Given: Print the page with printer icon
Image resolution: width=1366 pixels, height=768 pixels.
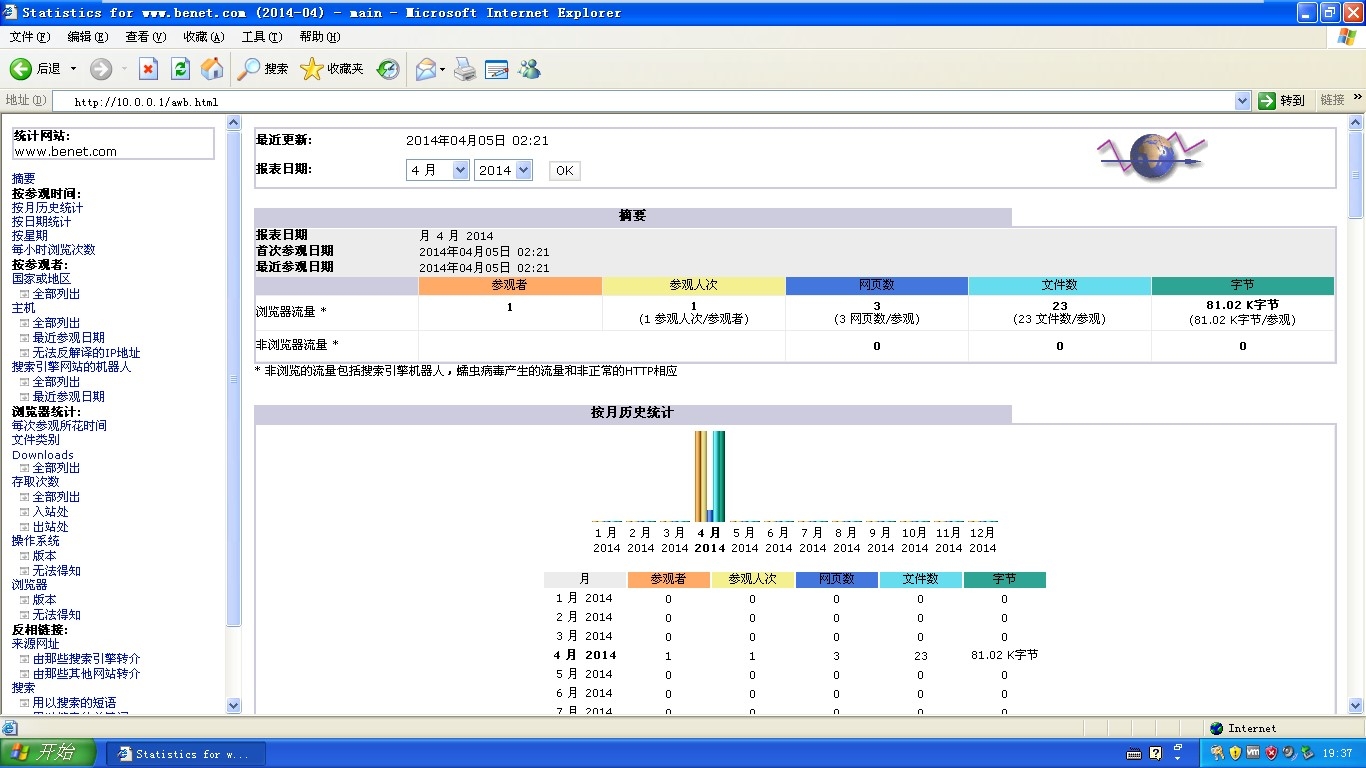Looking at the screenshot, I should pos(465,69).
